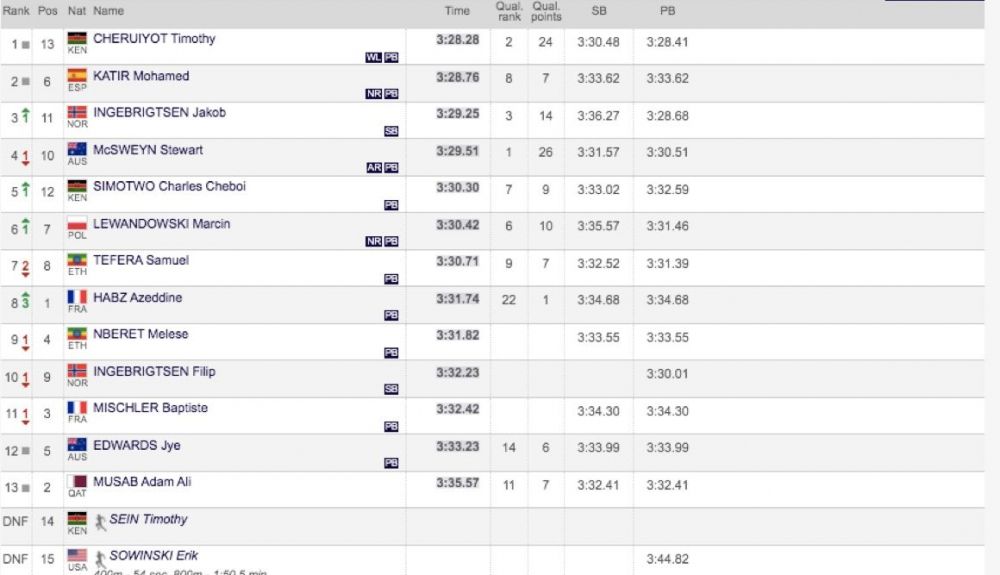Select INGEBRIGTSEN Filip's name
This screenshot has width=1000, height=575.
click(x=154, y=371)
